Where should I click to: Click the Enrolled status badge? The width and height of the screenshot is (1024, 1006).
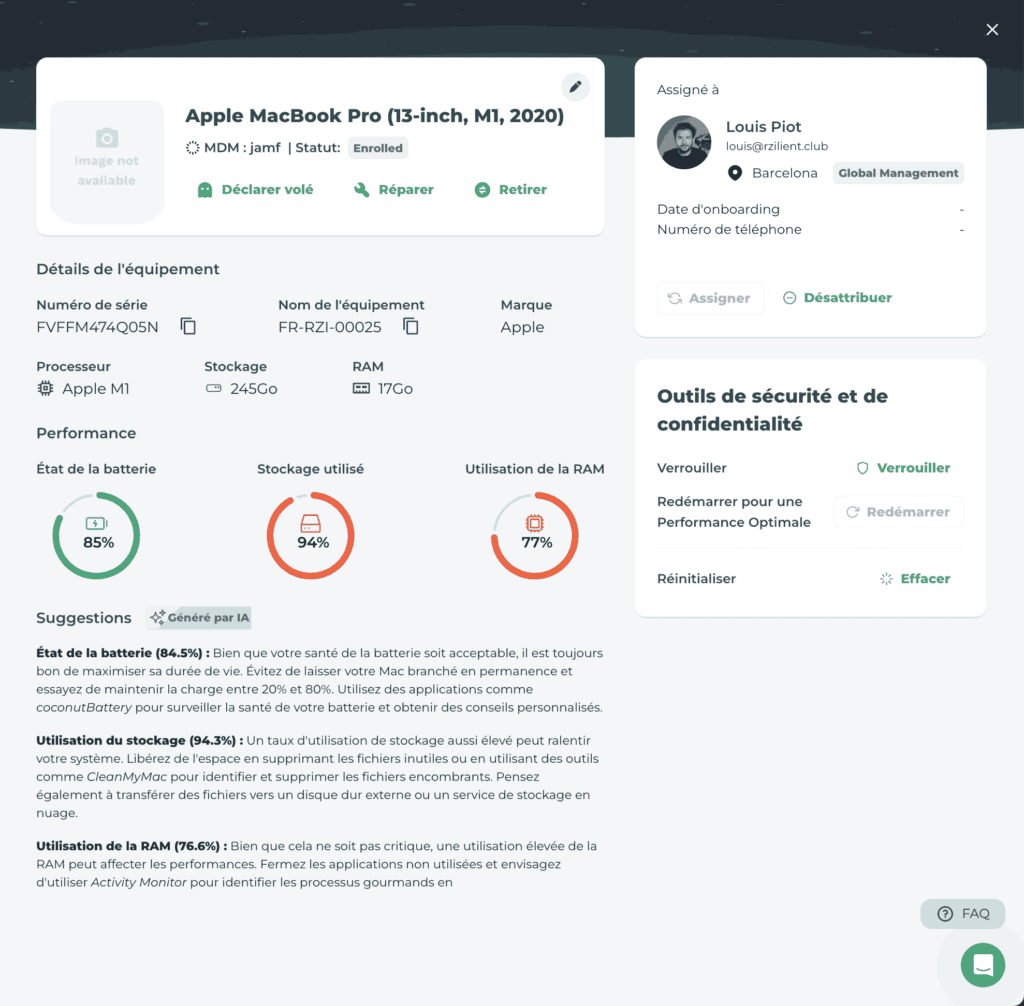click(378, 148)
